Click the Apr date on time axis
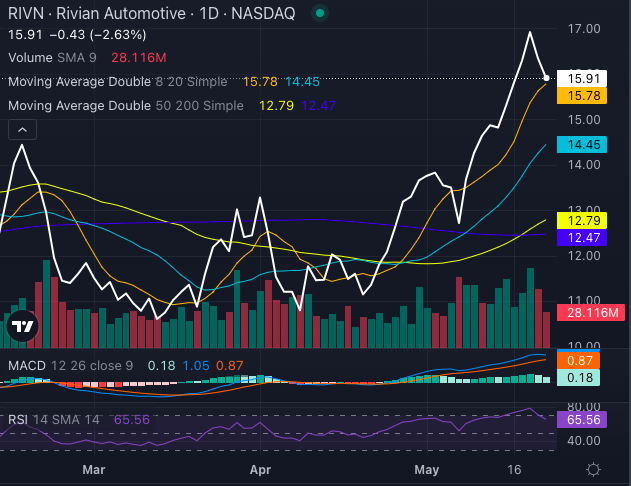This screenshot has height=486, width=631. (x=260, y=470)
